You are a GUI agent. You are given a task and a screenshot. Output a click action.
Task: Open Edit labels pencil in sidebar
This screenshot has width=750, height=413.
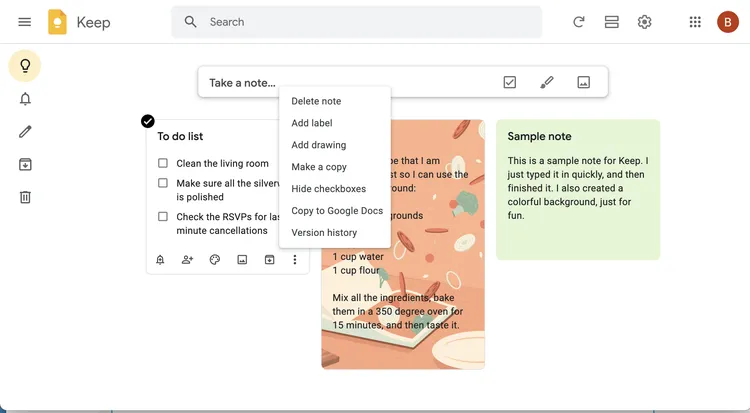[25, 131]
